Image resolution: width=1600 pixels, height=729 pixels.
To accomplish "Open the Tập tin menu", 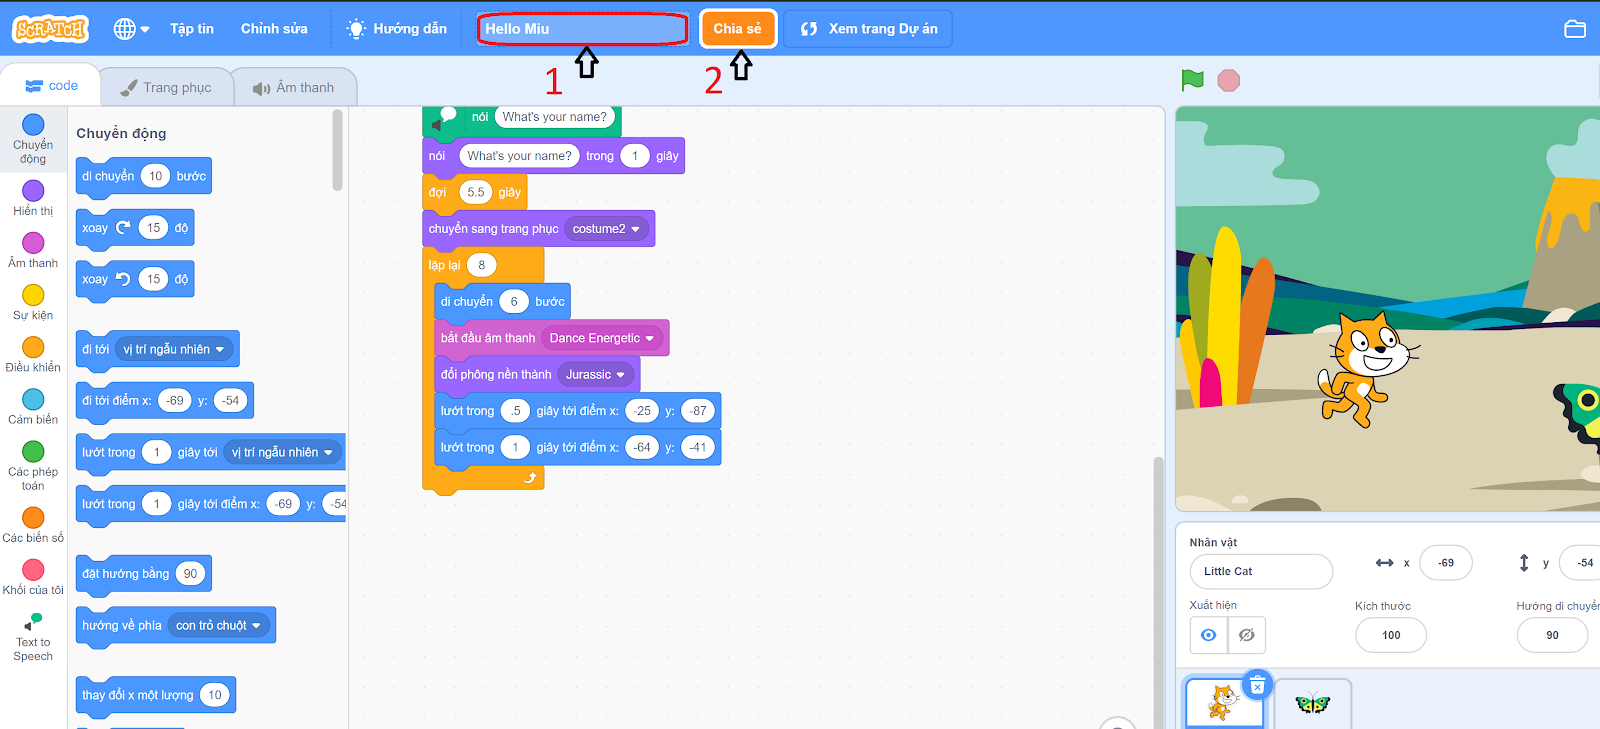I will pos(191,29).
